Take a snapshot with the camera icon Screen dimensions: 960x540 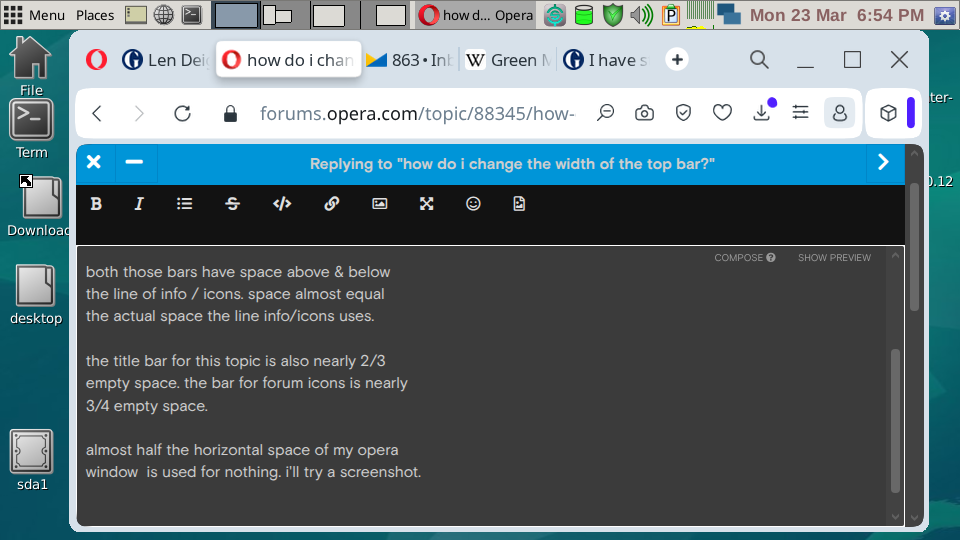(644, 113)
